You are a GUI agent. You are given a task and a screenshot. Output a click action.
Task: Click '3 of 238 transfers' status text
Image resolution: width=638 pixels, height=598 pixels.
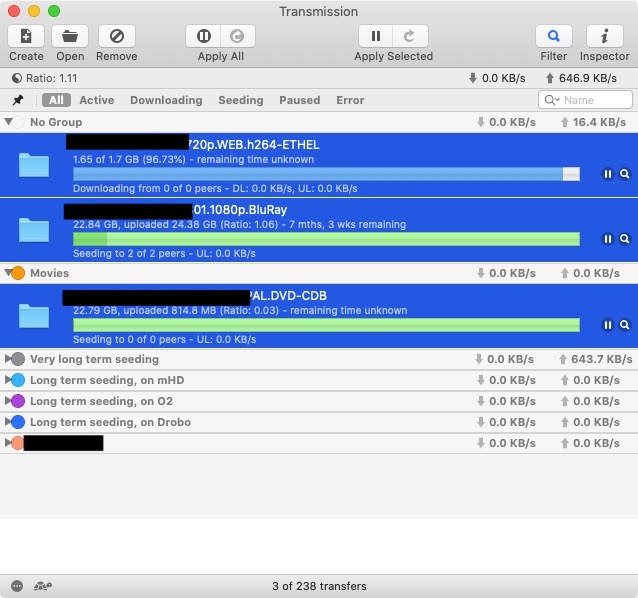coord(319,586)
